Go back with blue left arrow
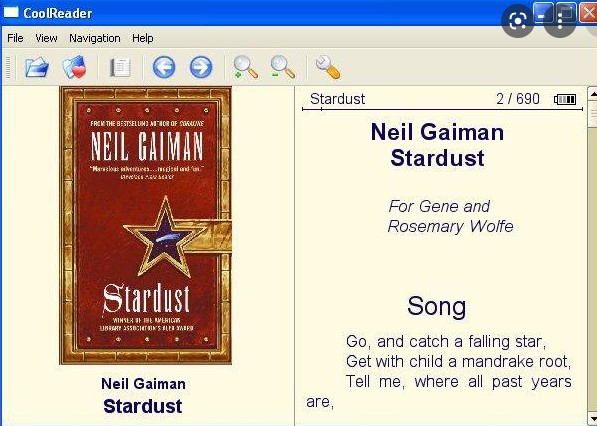This screenshot has width=597, height=426. [x=164, y=67]
